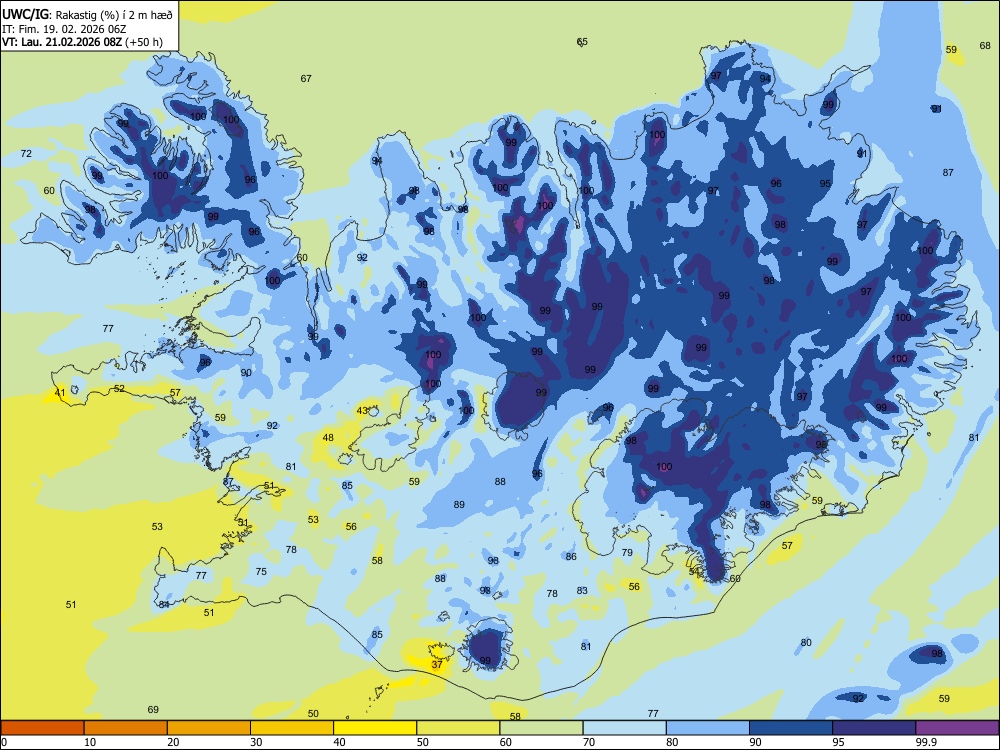The height and width of the screenshot is (750, 1000).
Task: Click the "30" legend tick label
Action: coord(256,742)
